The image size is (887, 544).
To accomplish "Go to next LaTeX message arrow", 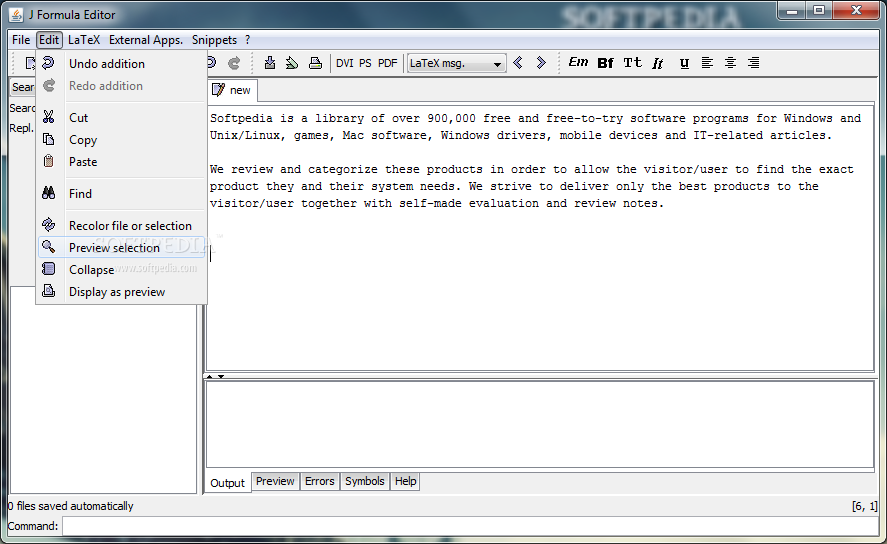I will (x=541, y=62).
